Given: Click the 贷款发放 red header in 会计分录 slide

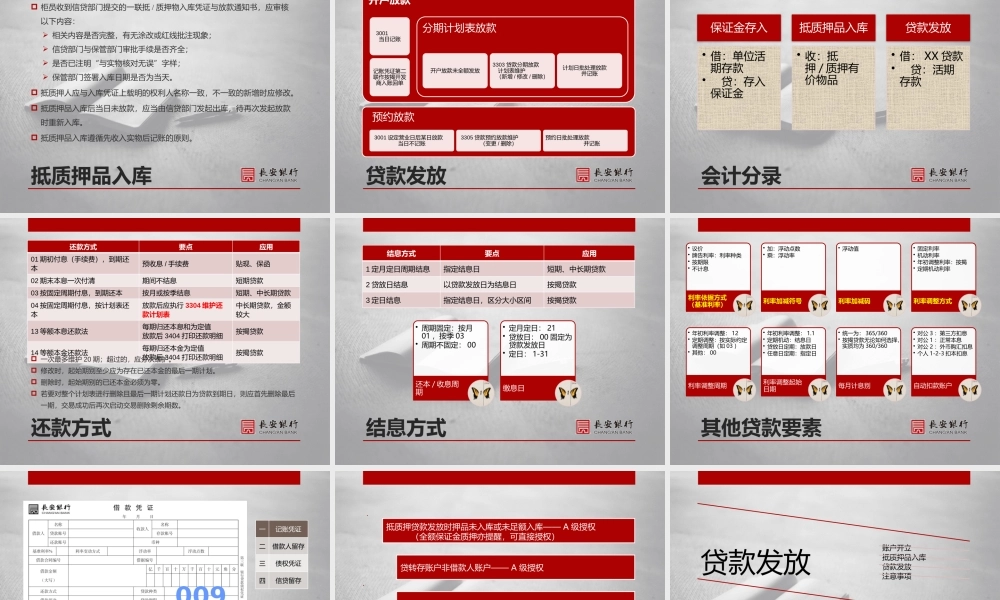Looking at the screenshot, I should tap(928, 28).
